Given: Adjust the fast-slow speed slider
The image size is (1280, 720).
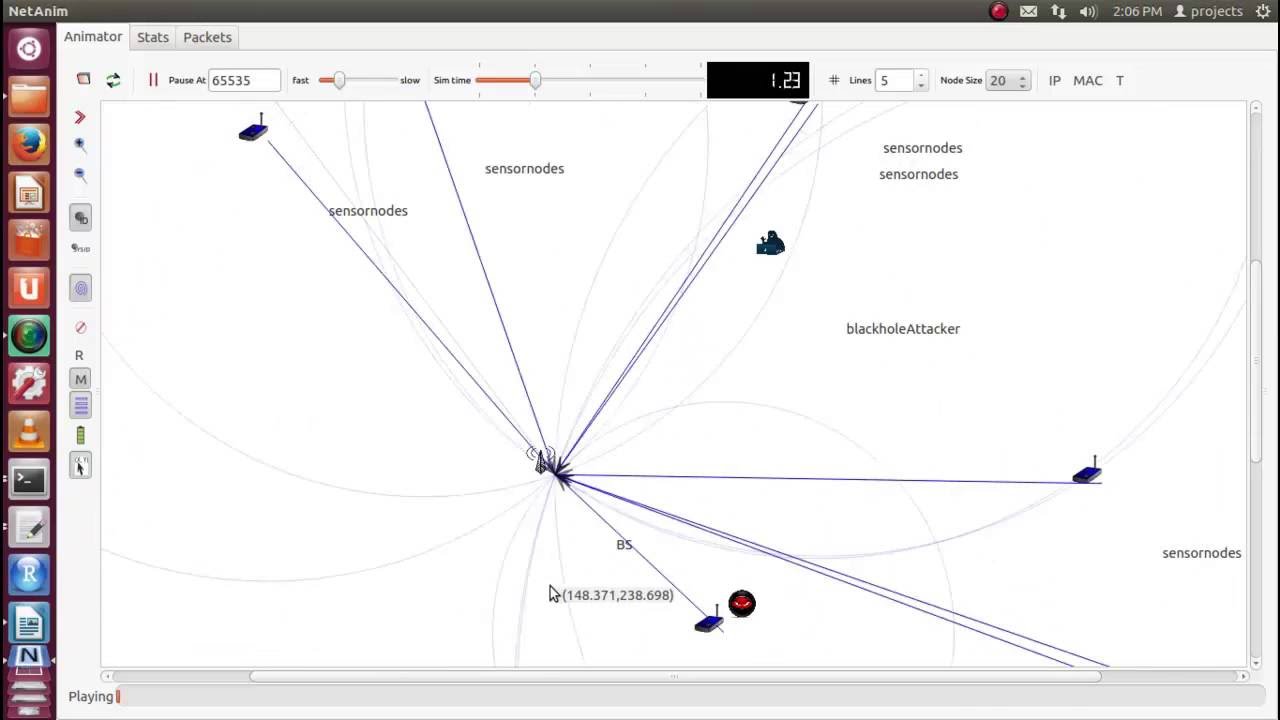Looking at the screenshot, I should point(340,80).
